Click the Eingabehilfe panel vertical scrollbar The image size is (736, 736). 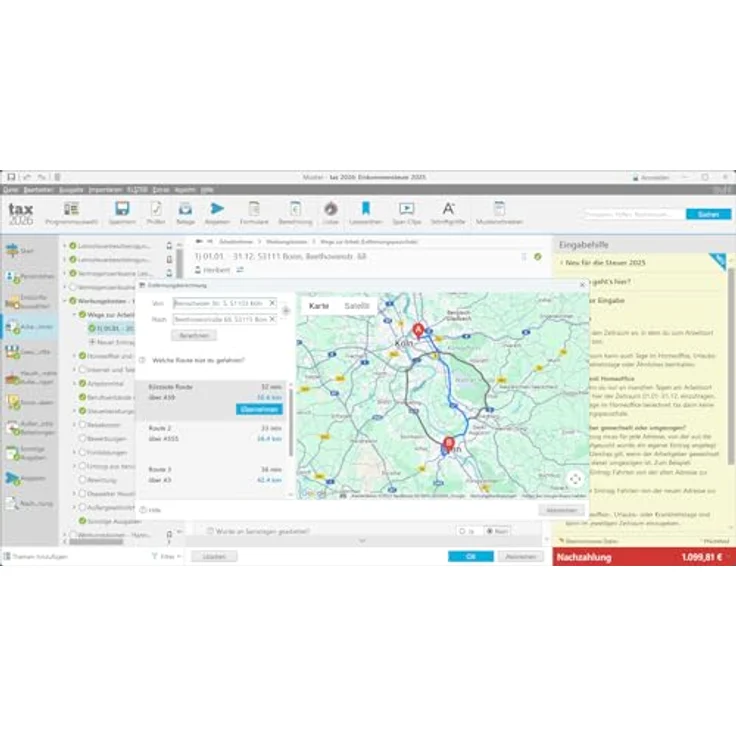[731, 366]
